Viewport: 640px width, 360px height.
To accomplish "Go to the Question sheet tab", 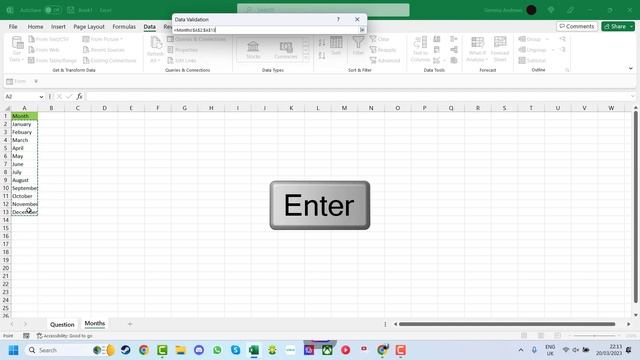I will click(x=62, y=324).
